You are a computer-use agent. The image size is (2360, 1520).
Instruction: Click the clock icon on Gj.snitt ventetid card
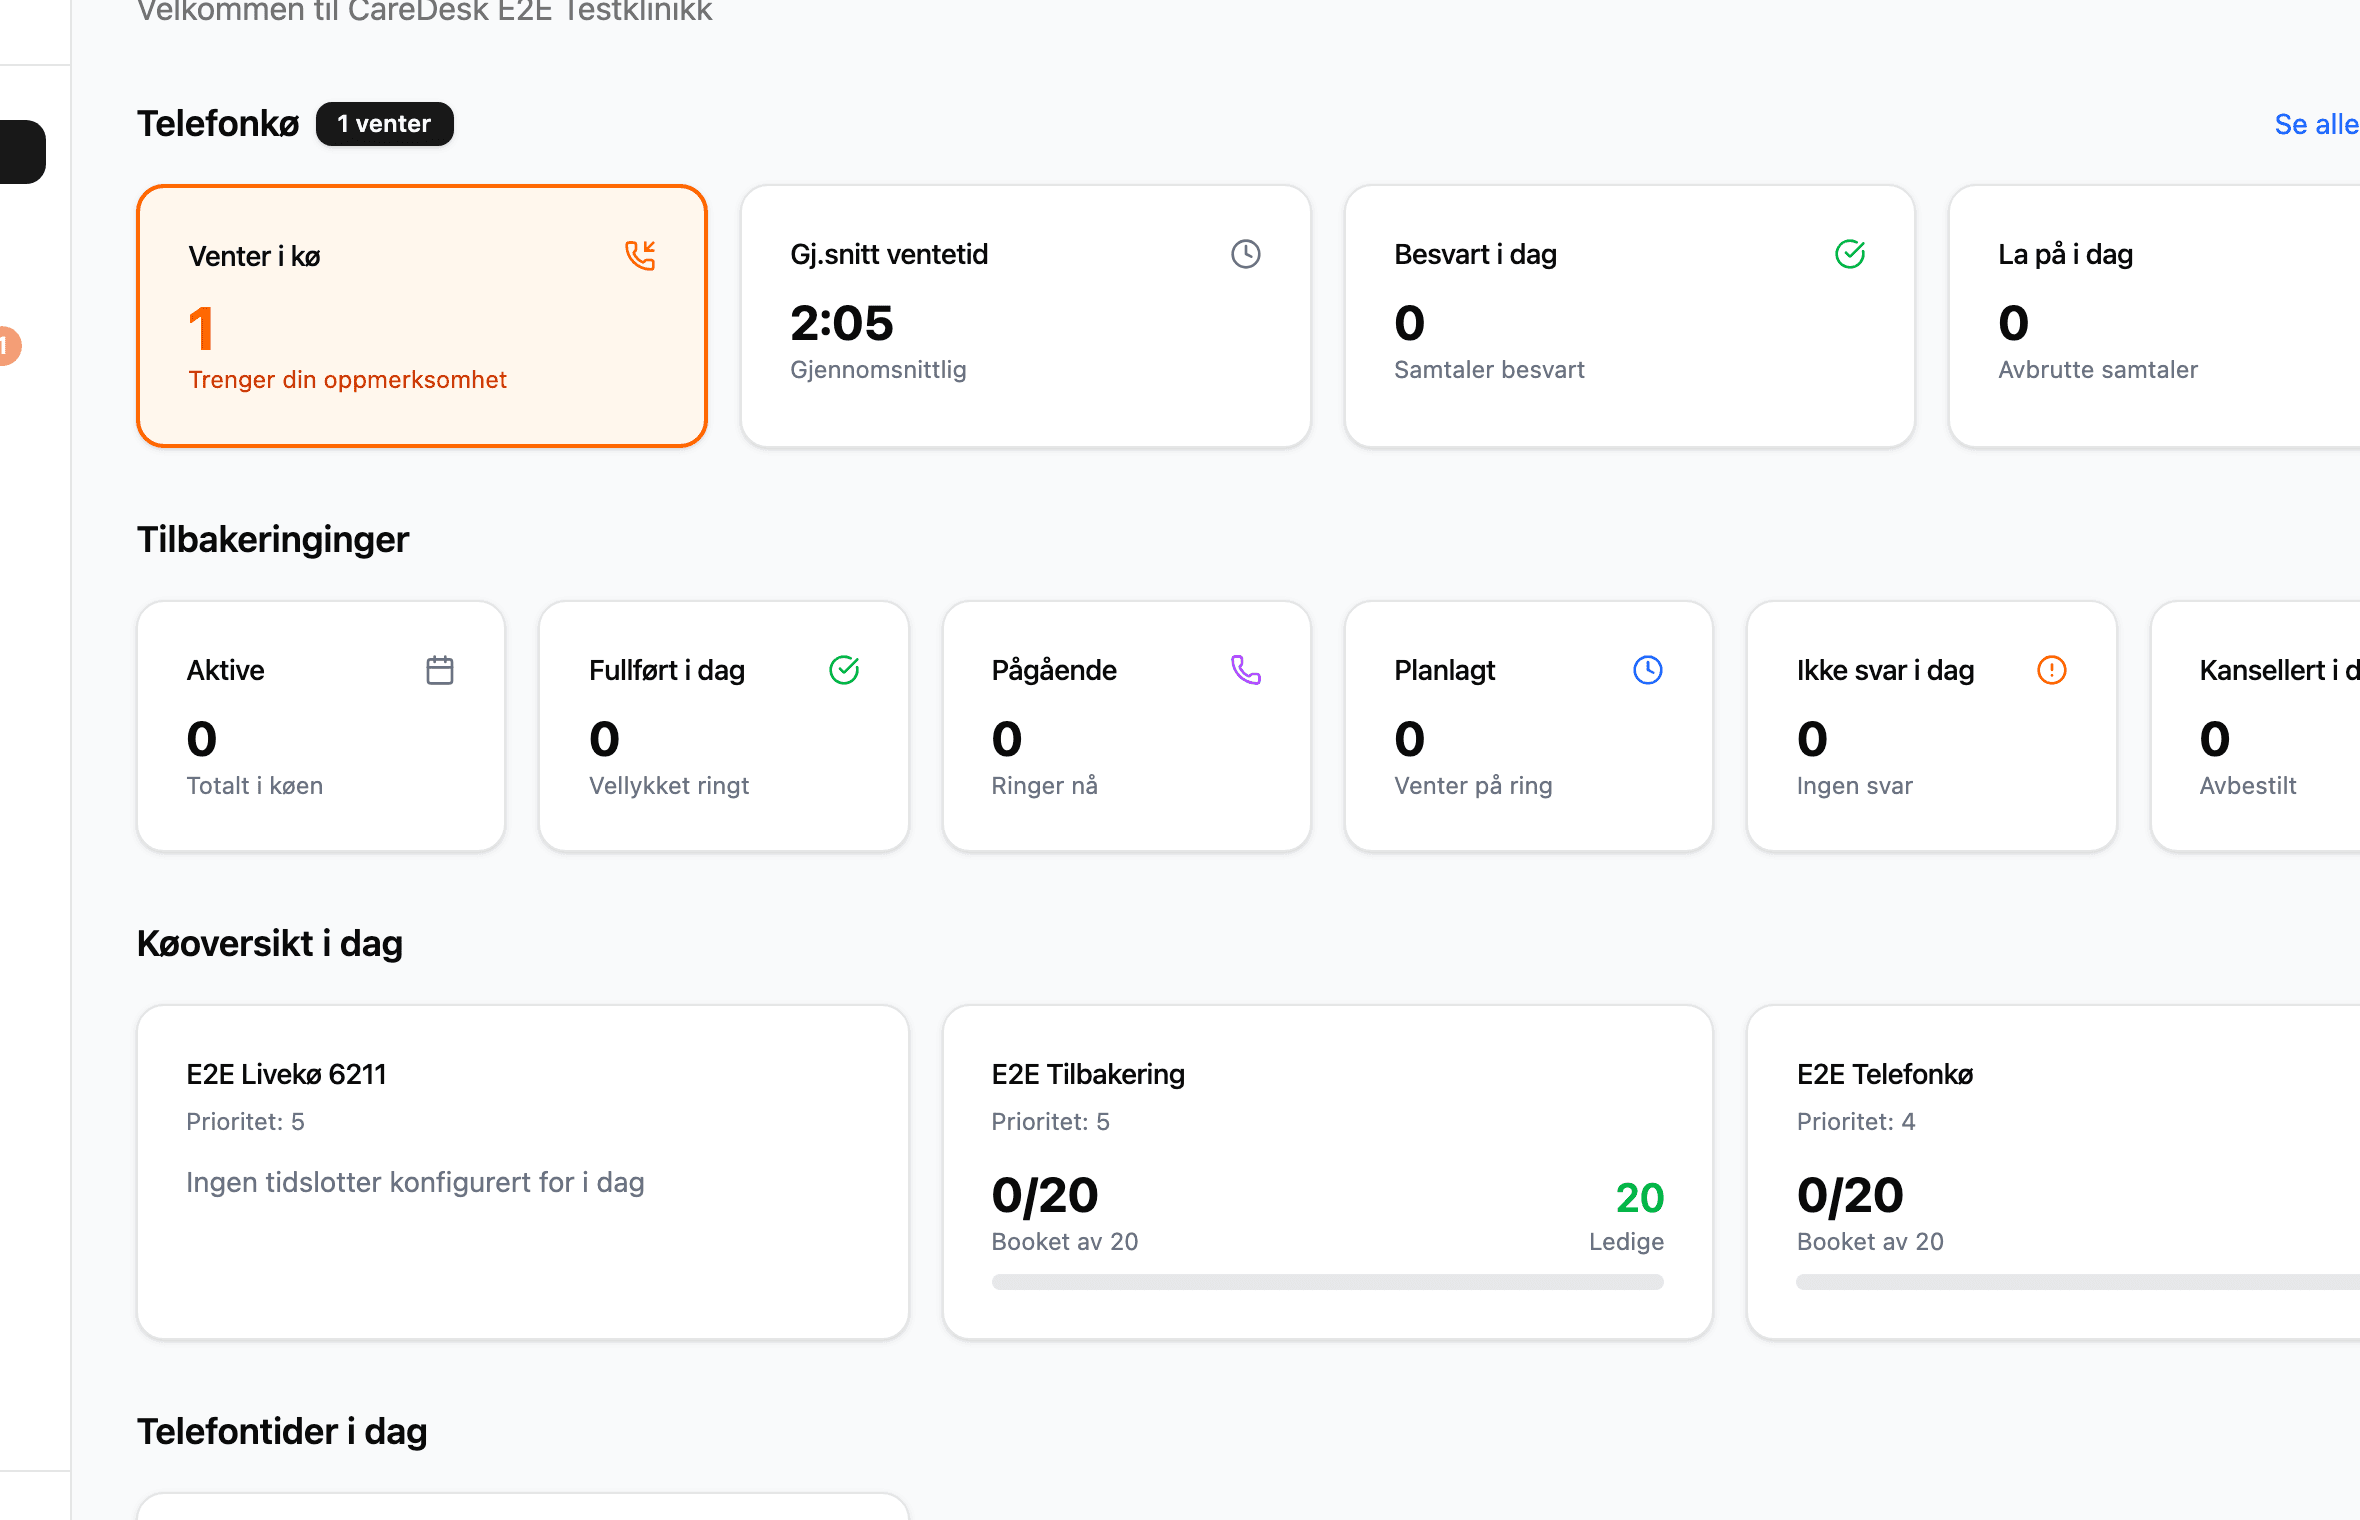[x=1245, y=254]
